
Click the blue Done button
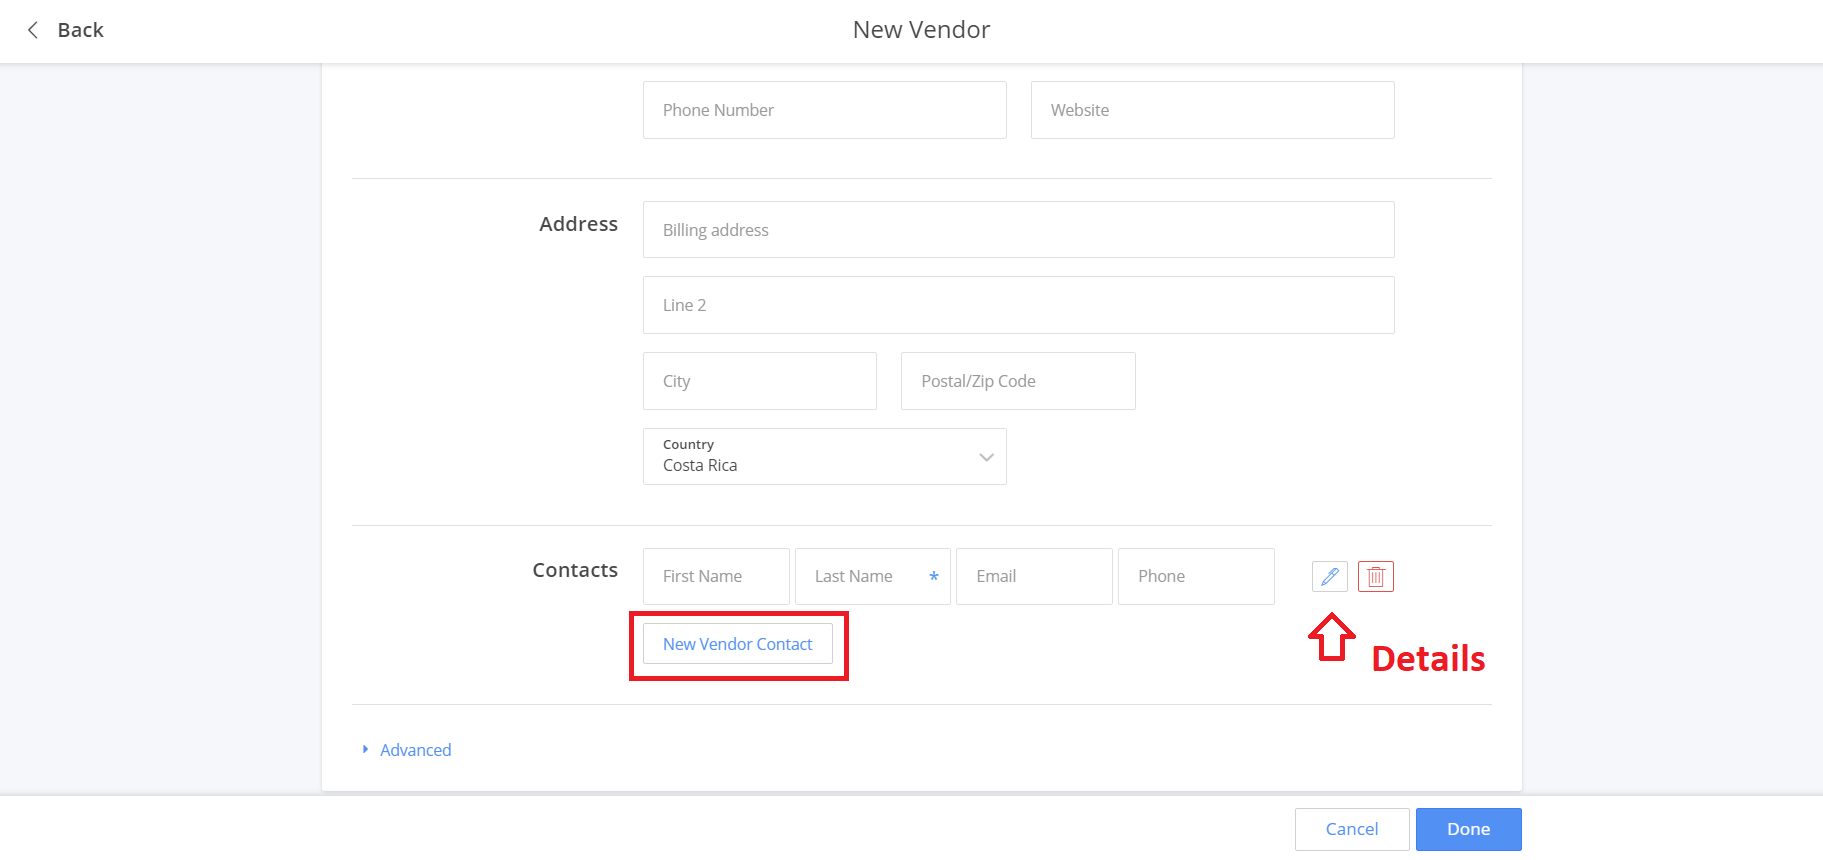(x=1469, y=829)
